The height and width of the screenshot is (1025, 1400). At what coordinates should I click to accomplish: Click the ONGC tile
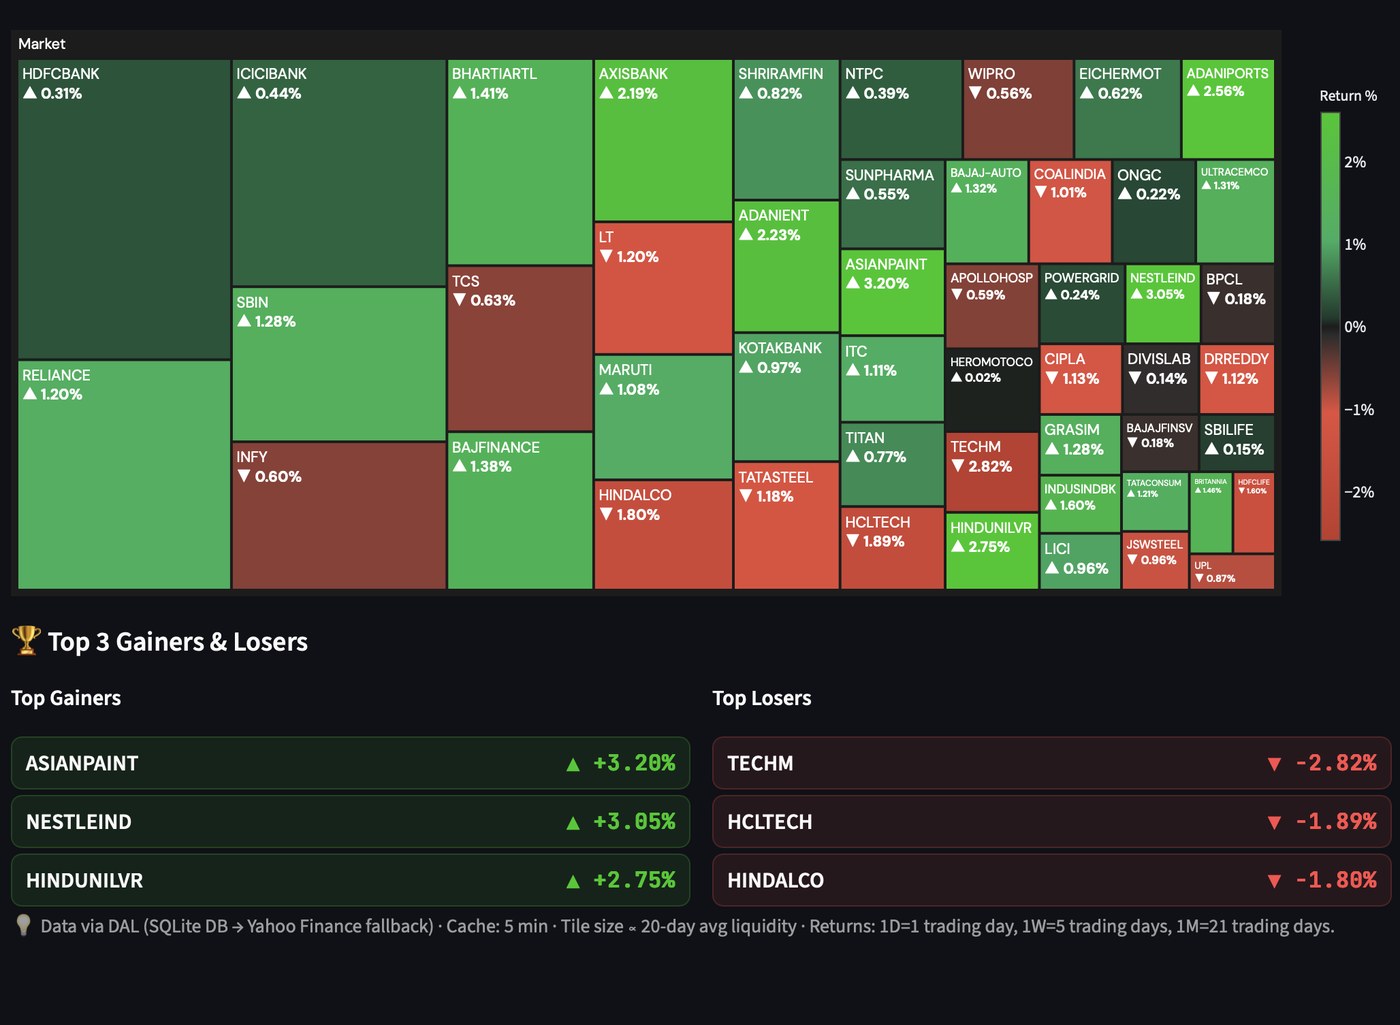(x=1154, y=211)
